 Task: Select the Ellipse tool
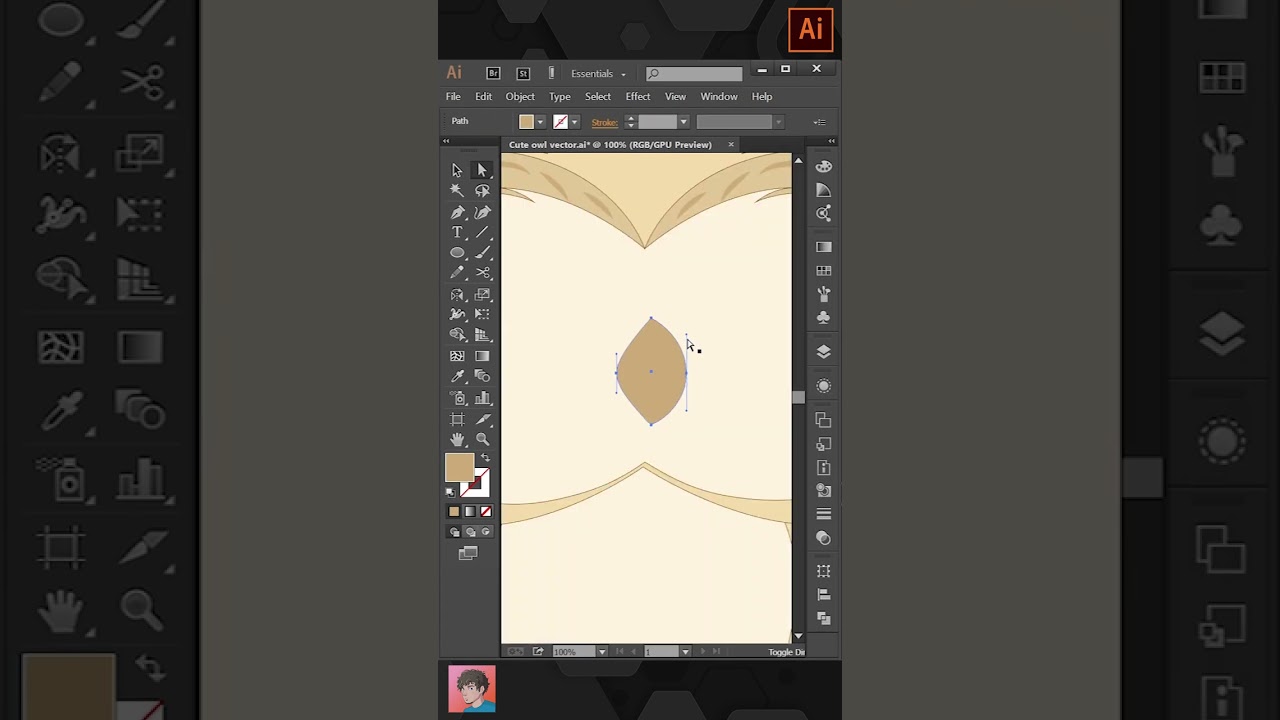click(x=457, y=253)
